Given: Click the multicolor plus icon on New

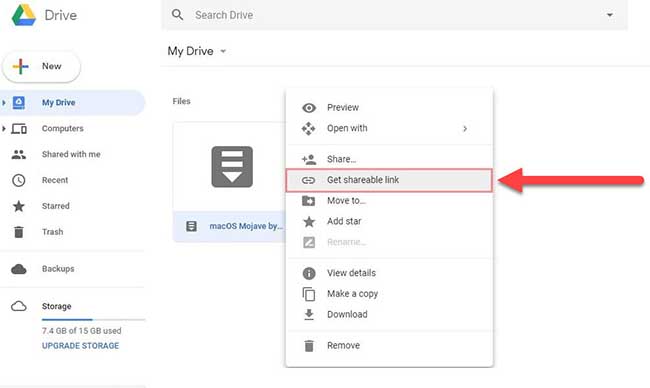Looking at the screenshot, I should [x=20, y=66].
